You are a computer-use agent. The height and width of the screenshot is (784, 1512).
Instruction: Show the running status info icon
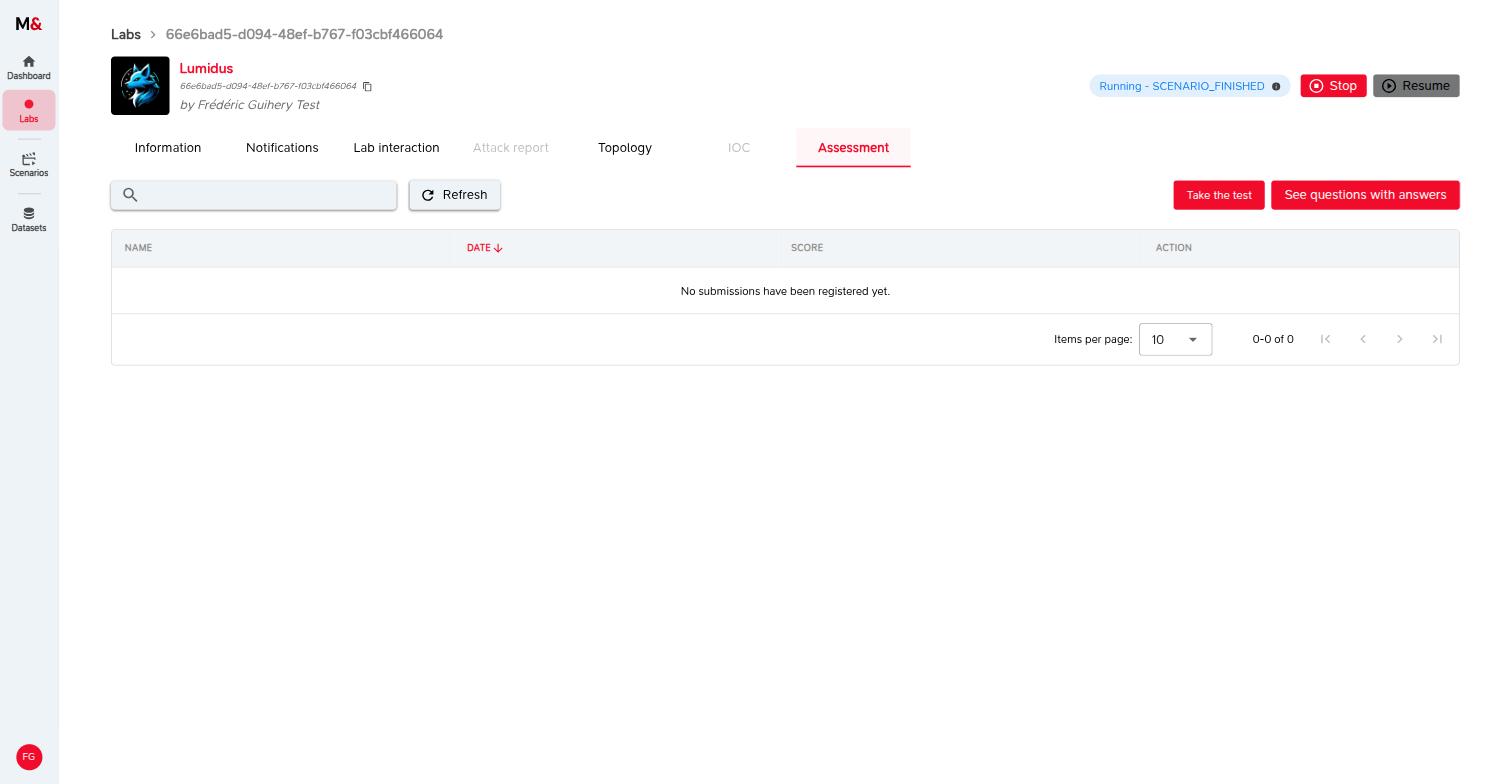[1276, 86]
